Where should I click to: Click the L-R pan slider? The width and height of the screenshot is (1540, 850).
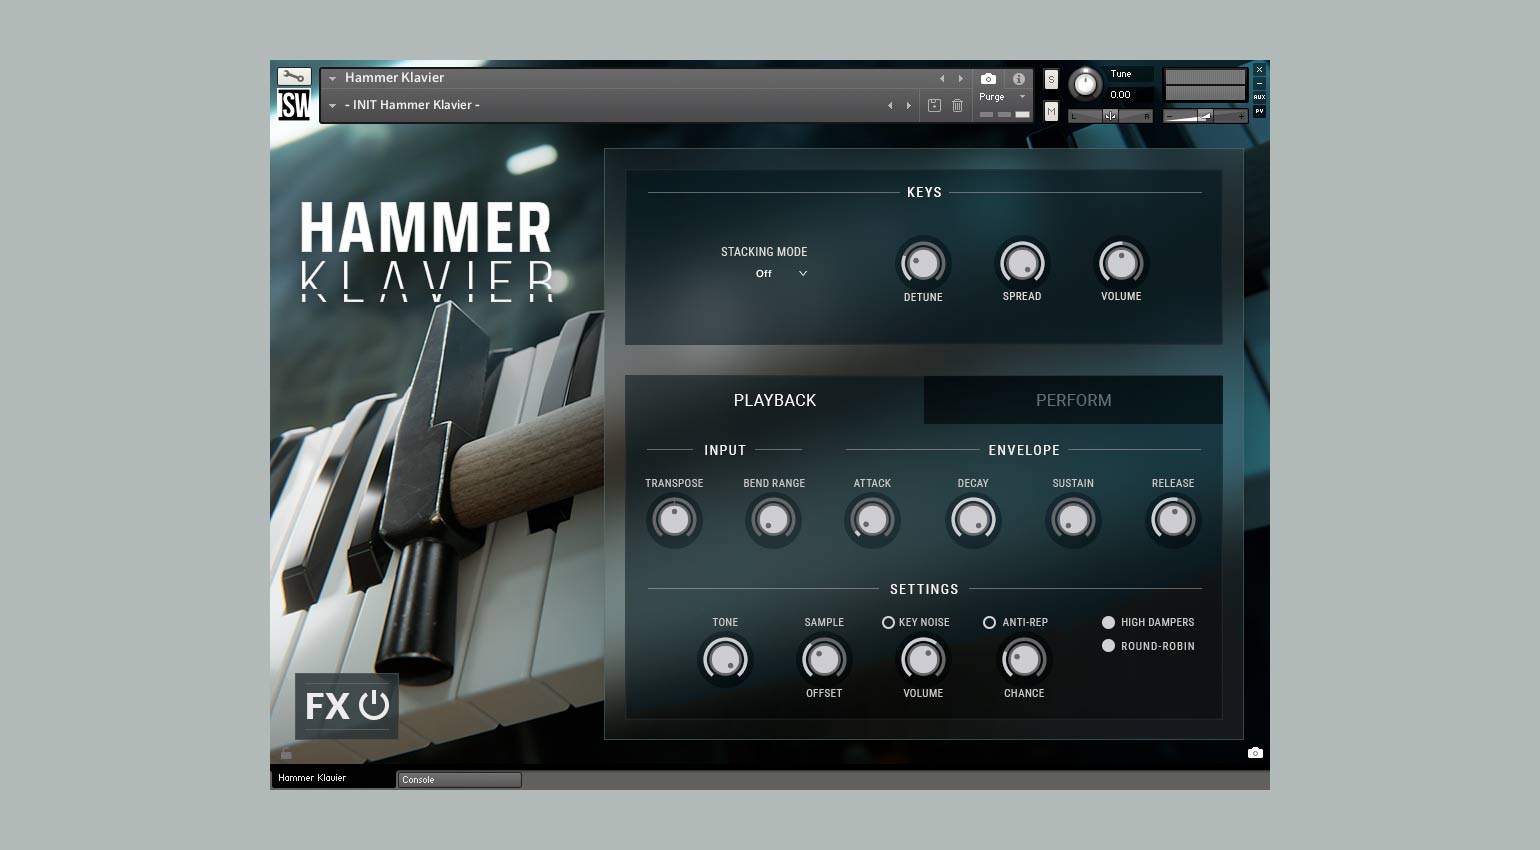1110,116
